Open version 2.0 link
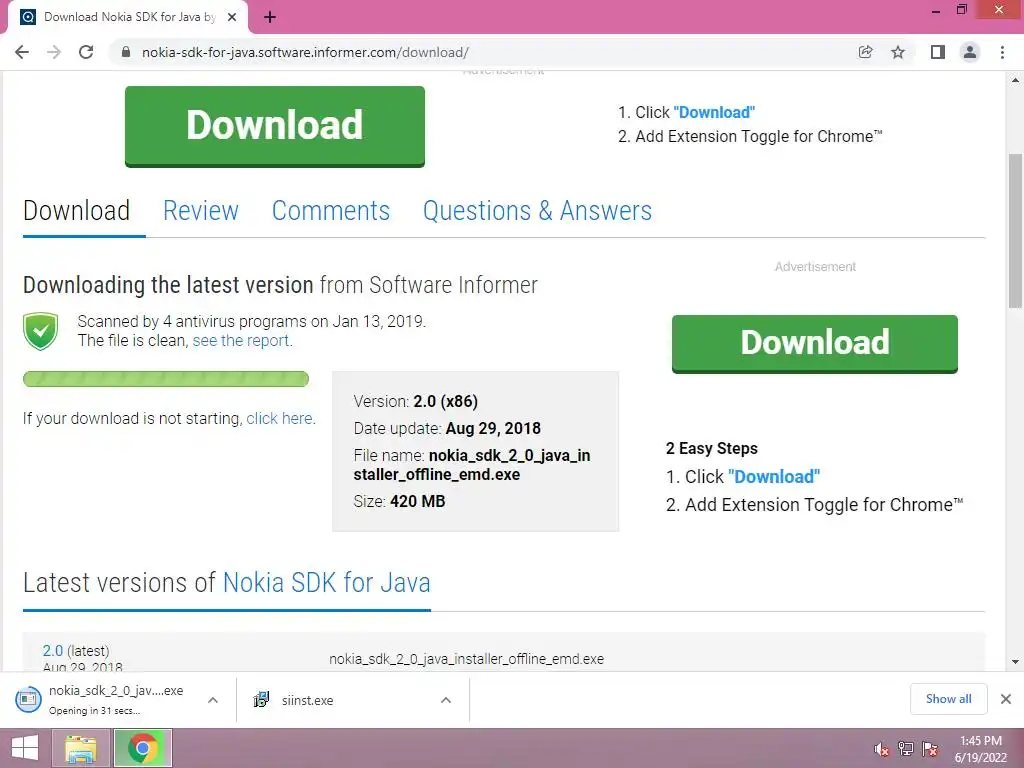 (53, 651)
